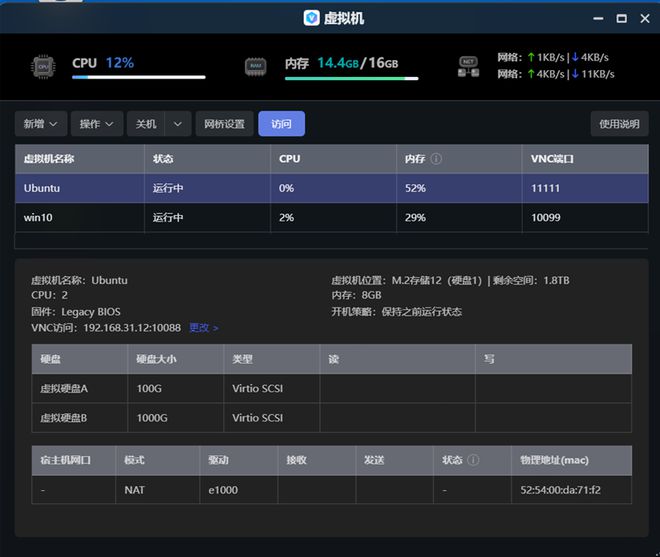Click the 内存 usage progress bar
Screen dimensions: 660x557
(351, 77)
